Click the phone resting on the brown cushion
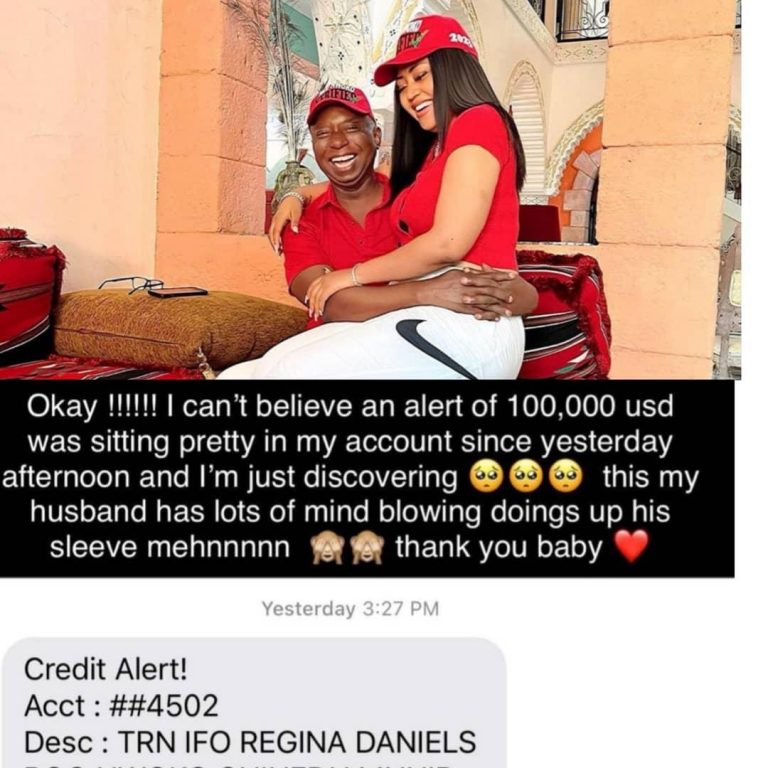Viewport: 768px width, 768px height. (178, 292)
